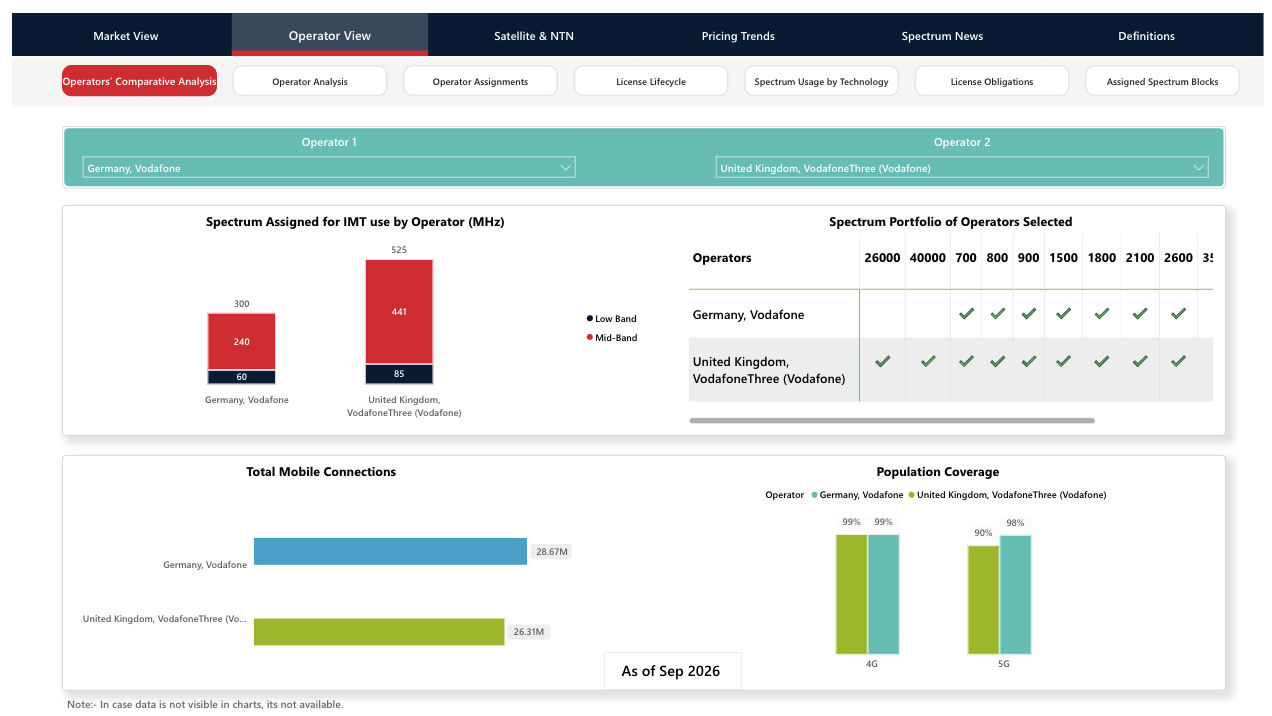Open the Operator 1 dropdown

coord(329,168)
